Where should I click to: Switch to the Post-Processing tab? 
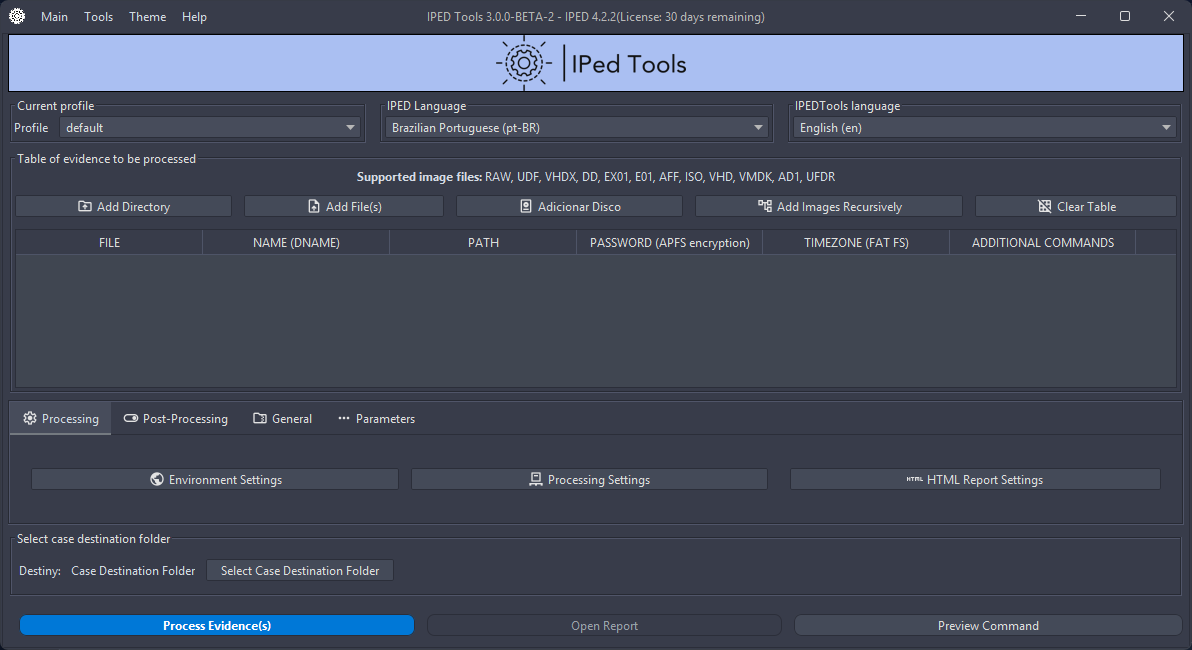(x=175, y=419)
